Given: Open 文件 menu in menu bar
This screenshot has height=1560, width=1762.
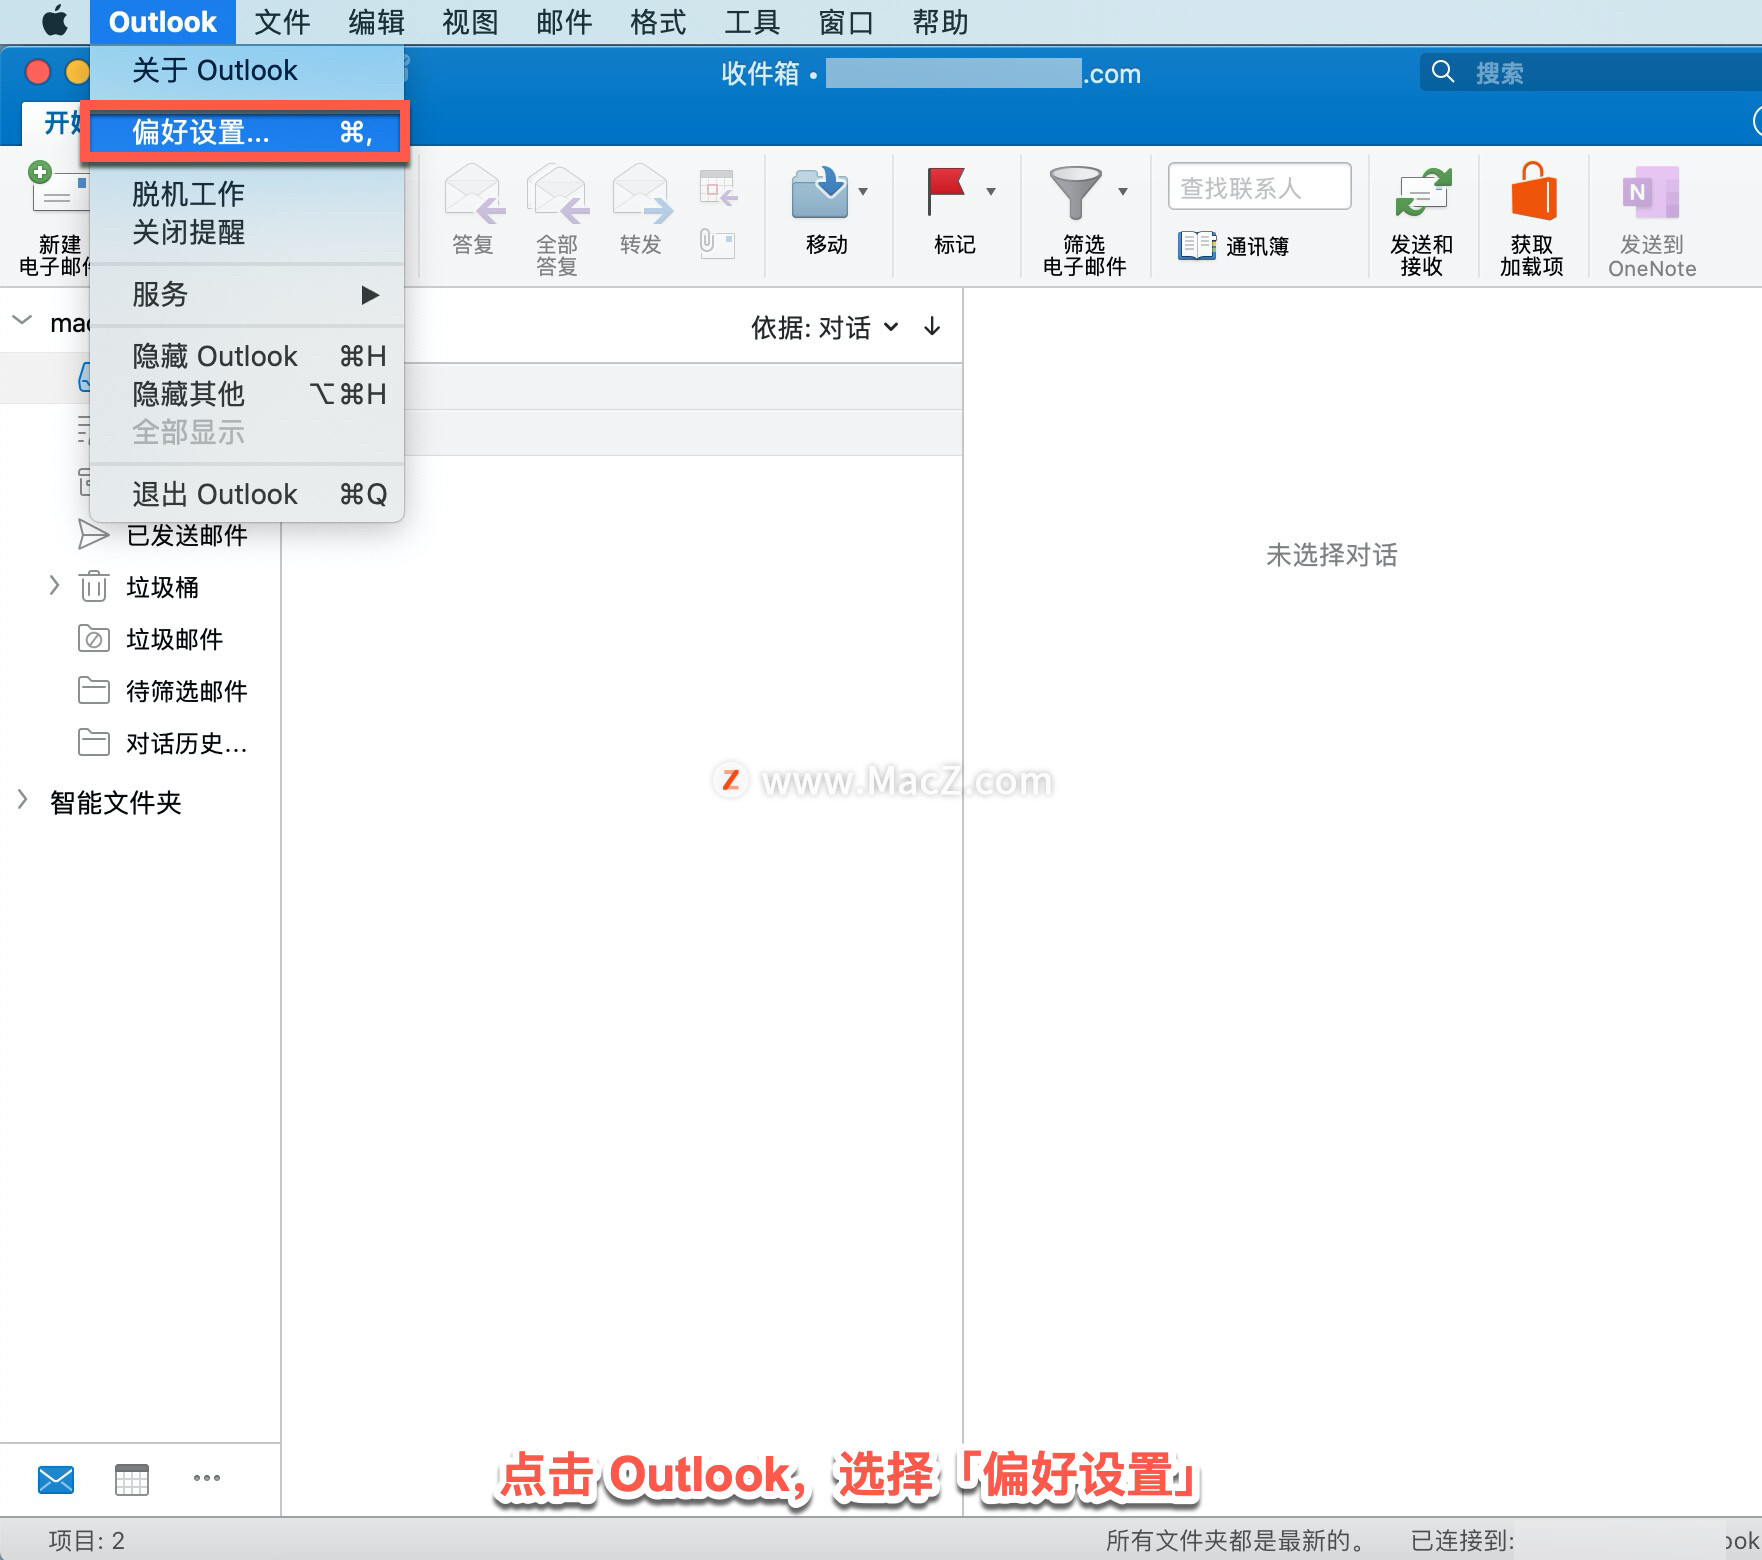Looking at the screenshot, I should [282, 22].
